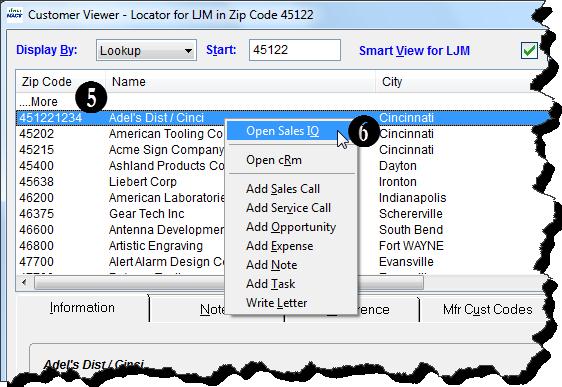Click the list's horizontal scrollbar thumb
This screenshot has width=562, height=387.
tap(229, 283)
